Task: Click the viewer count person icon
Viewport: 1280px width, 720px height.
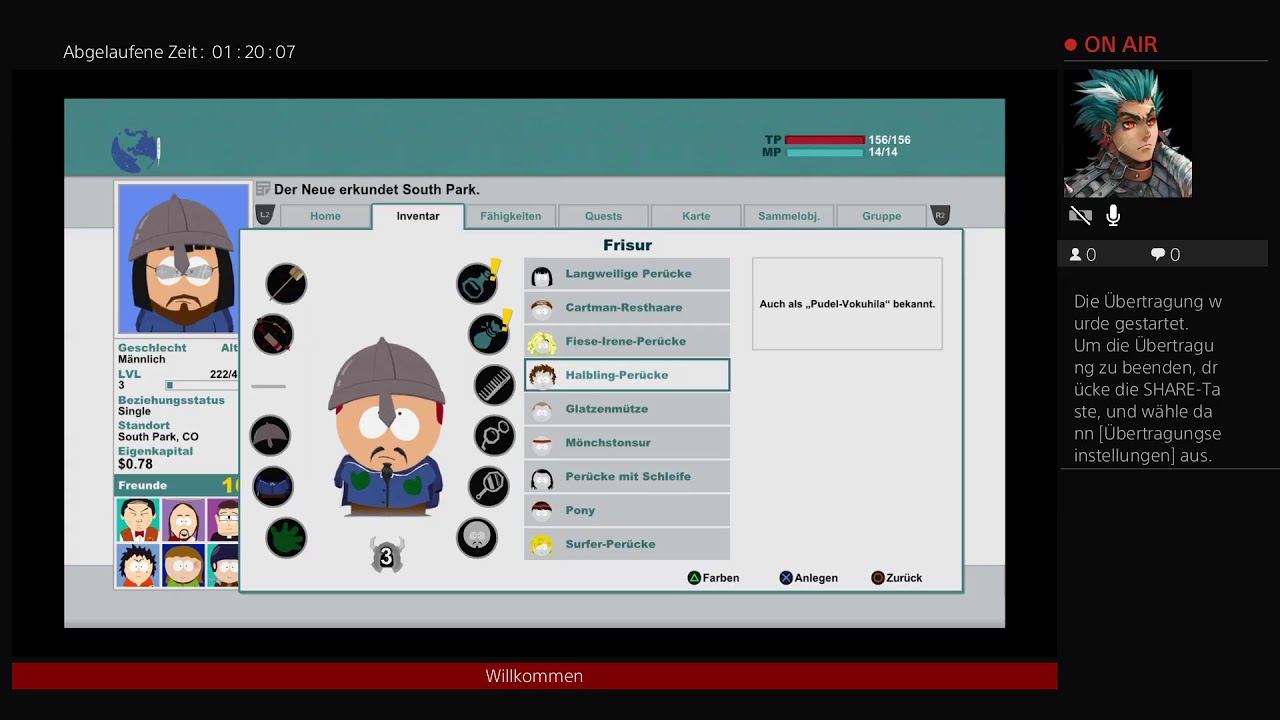Action: pyautogui.click(x=1076, y=255)
